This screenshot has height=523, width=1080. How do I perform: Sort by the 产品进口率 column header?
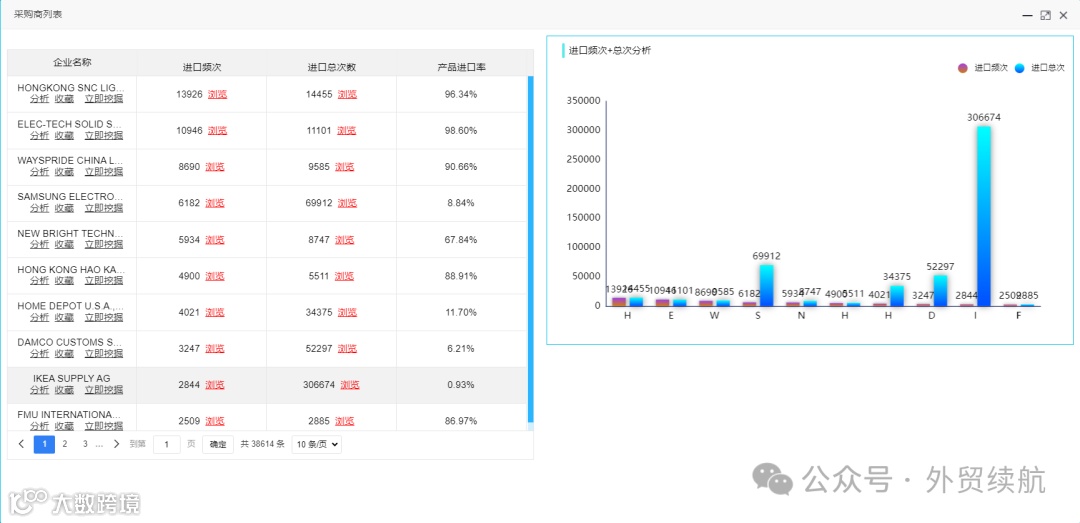point(461,68)
